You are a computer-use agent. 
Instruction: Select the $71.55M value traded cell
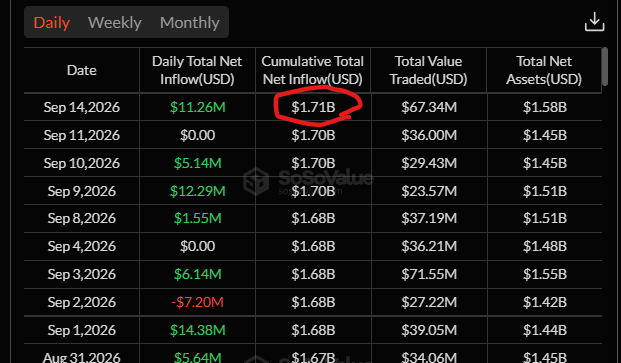pyautogui.click(x=429, y=274)
